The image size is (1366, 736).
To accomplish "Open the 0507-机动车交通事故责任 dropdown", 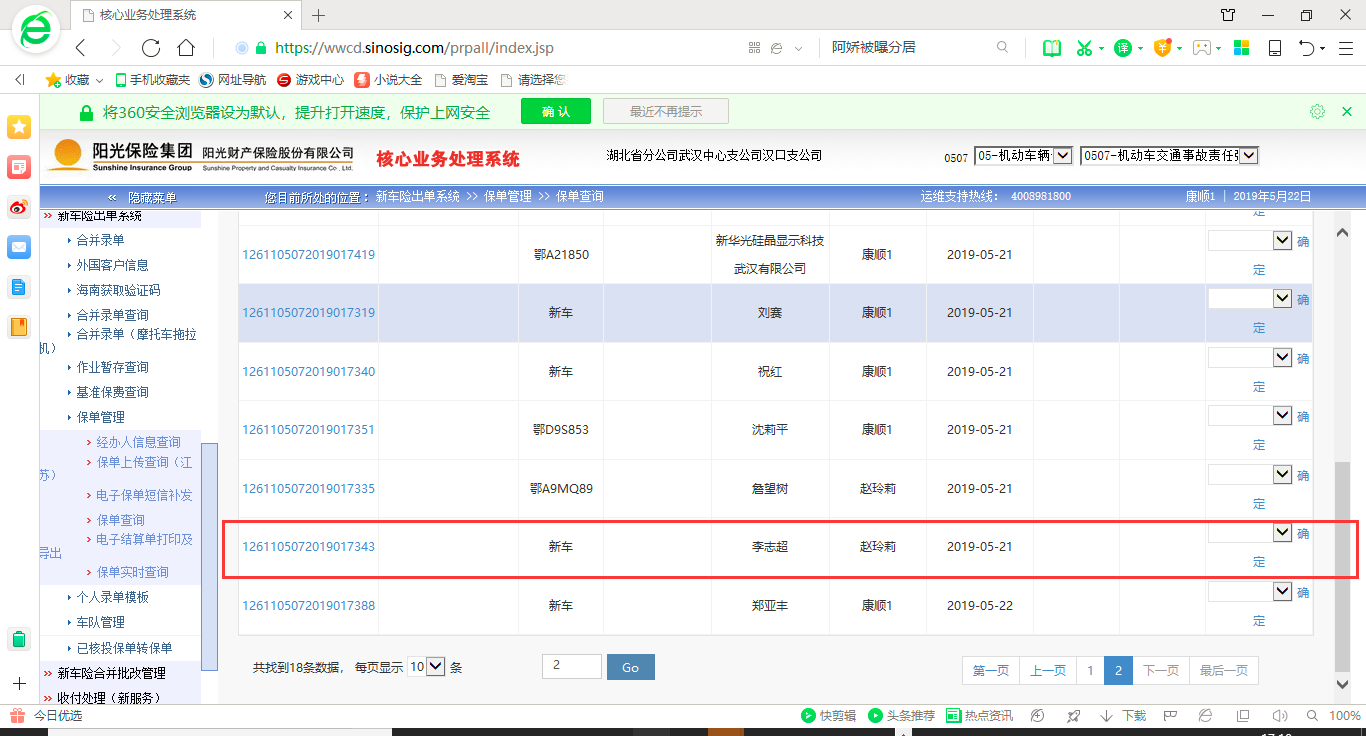I will tap(1168, 156).
